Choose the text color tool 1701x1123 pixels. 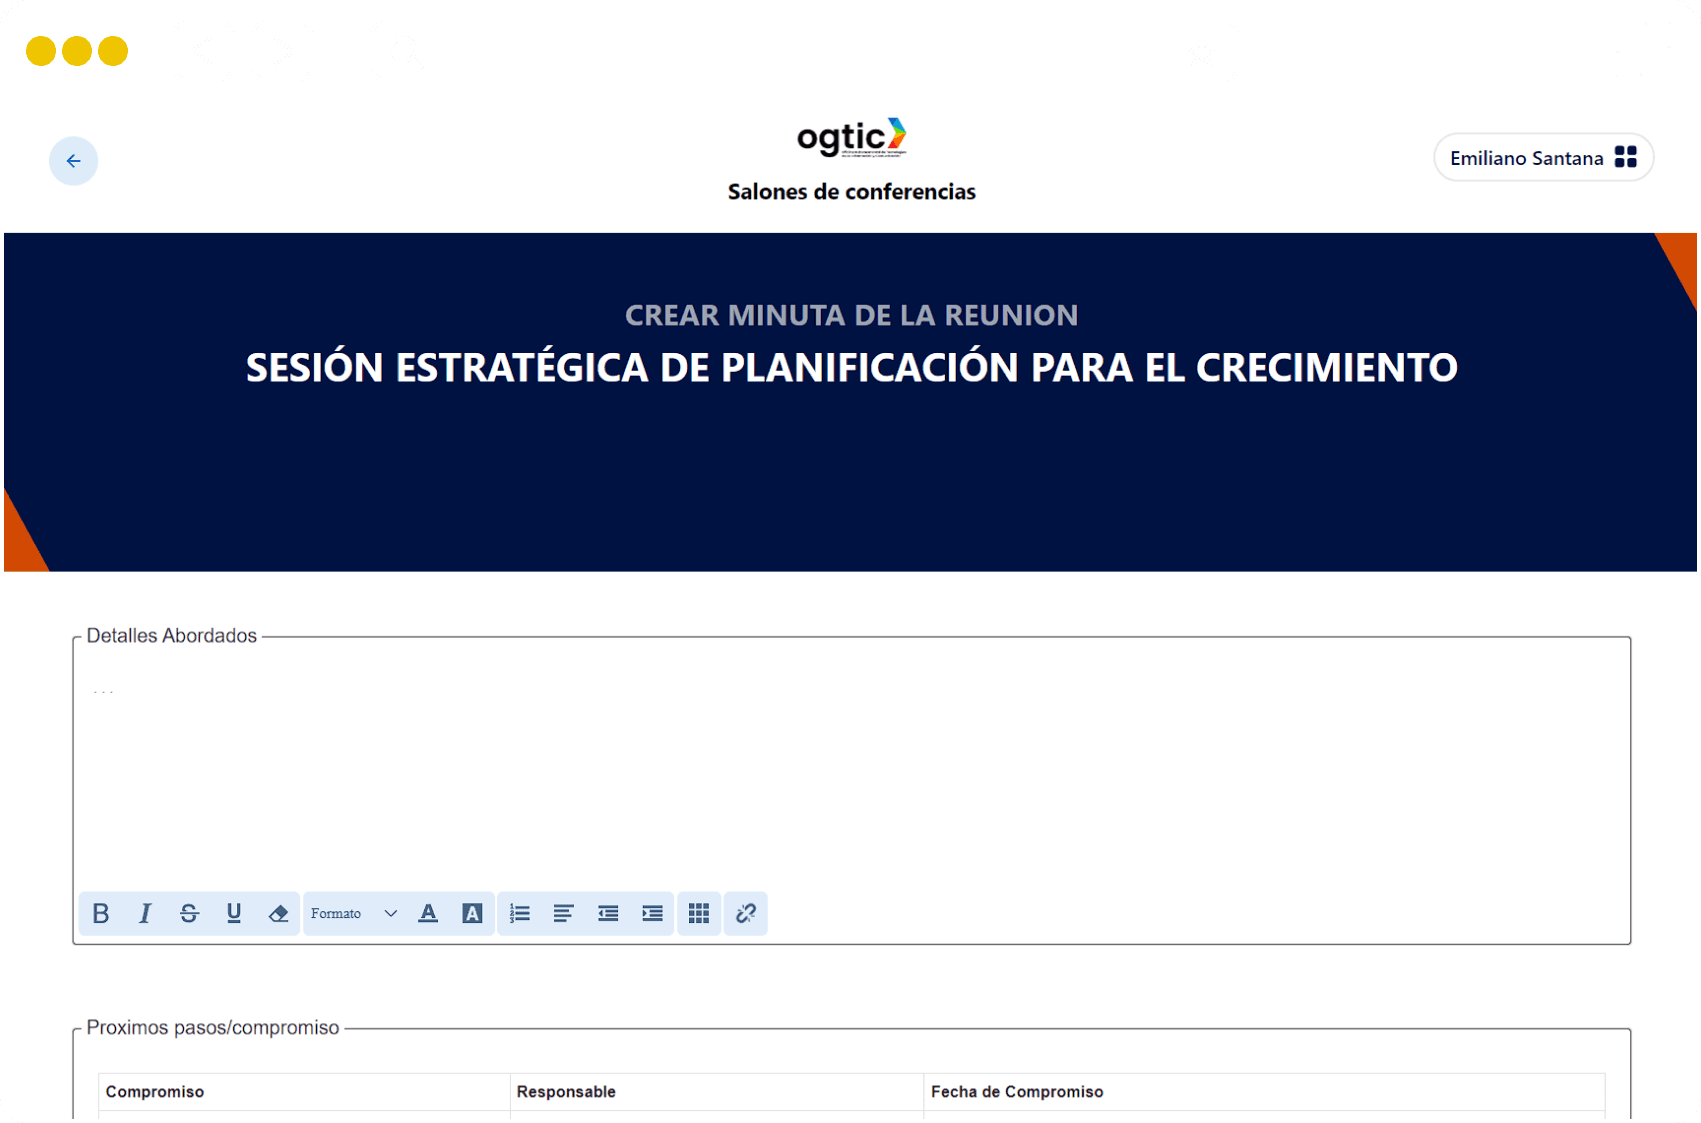(x=428, y=913)
